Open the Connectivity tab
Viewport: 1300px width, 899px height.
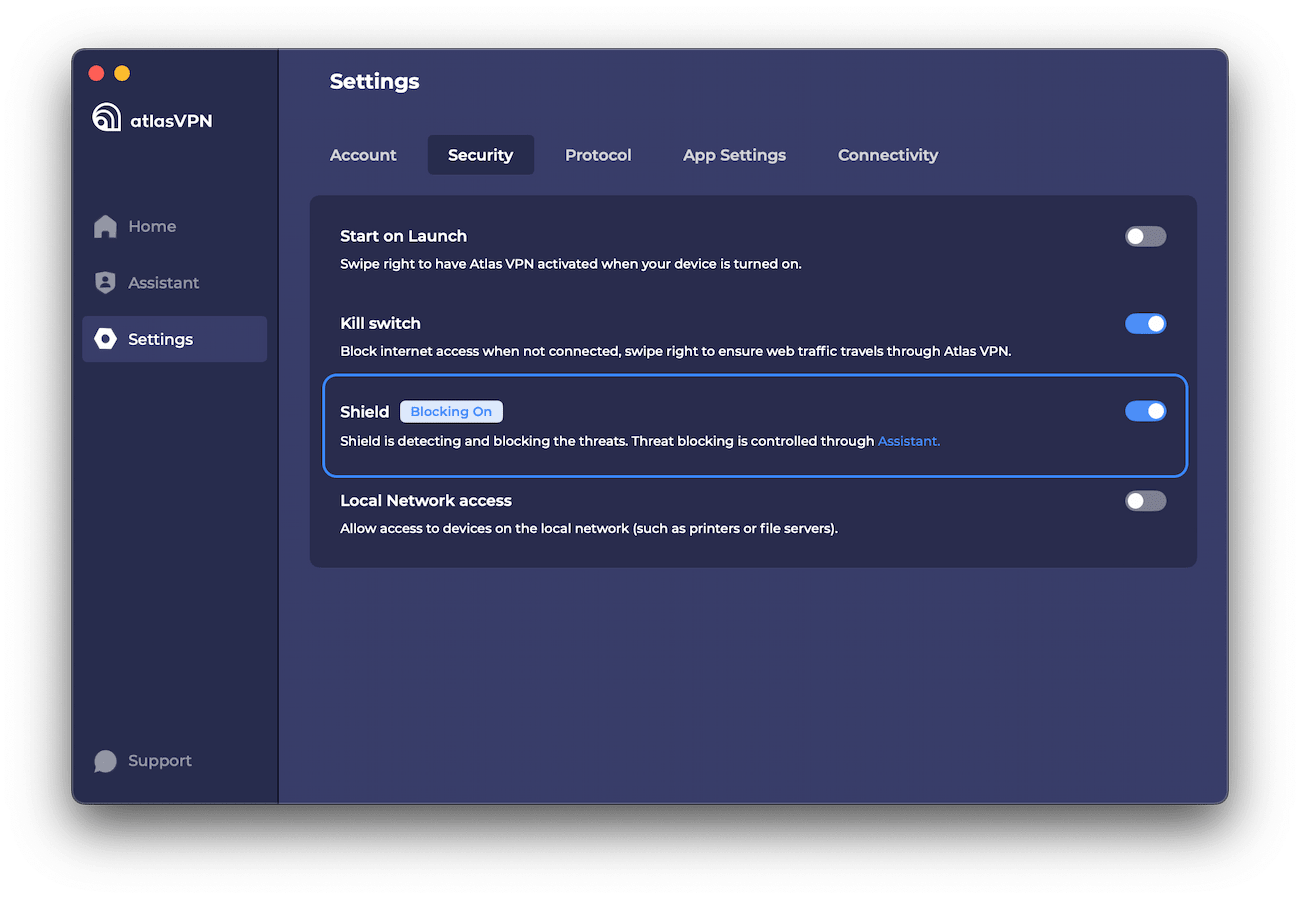(888, 155)
